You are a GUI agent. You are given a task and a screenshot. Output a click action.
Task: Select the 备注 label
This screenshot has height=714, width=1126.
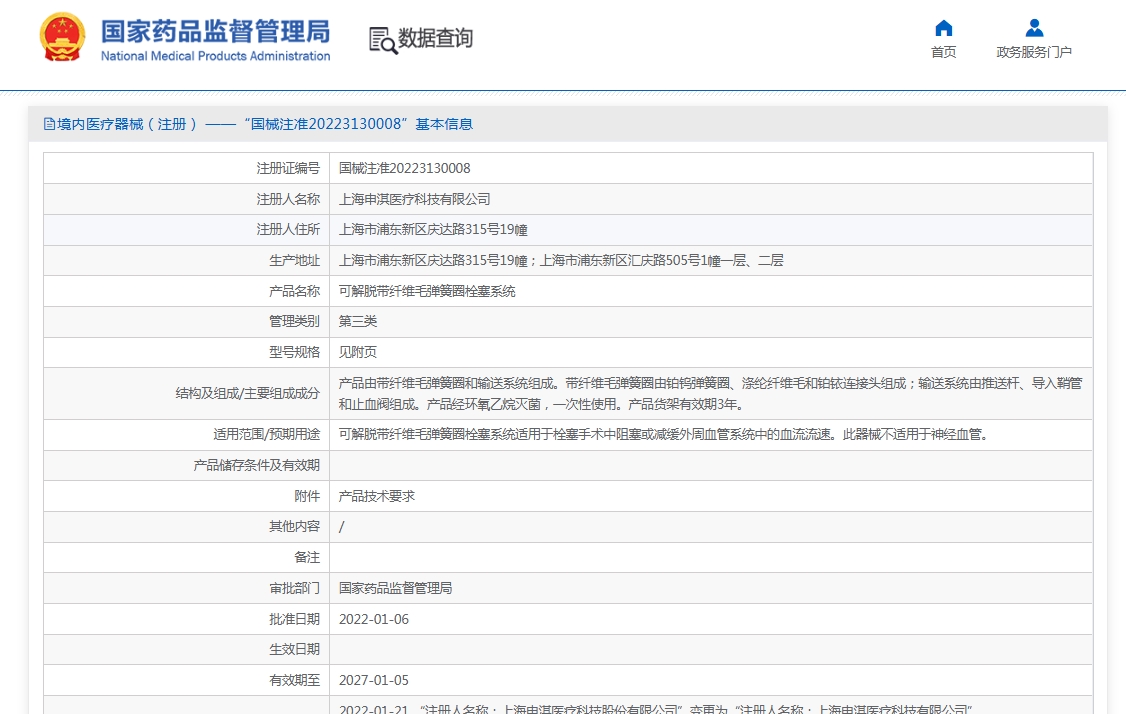307,557
